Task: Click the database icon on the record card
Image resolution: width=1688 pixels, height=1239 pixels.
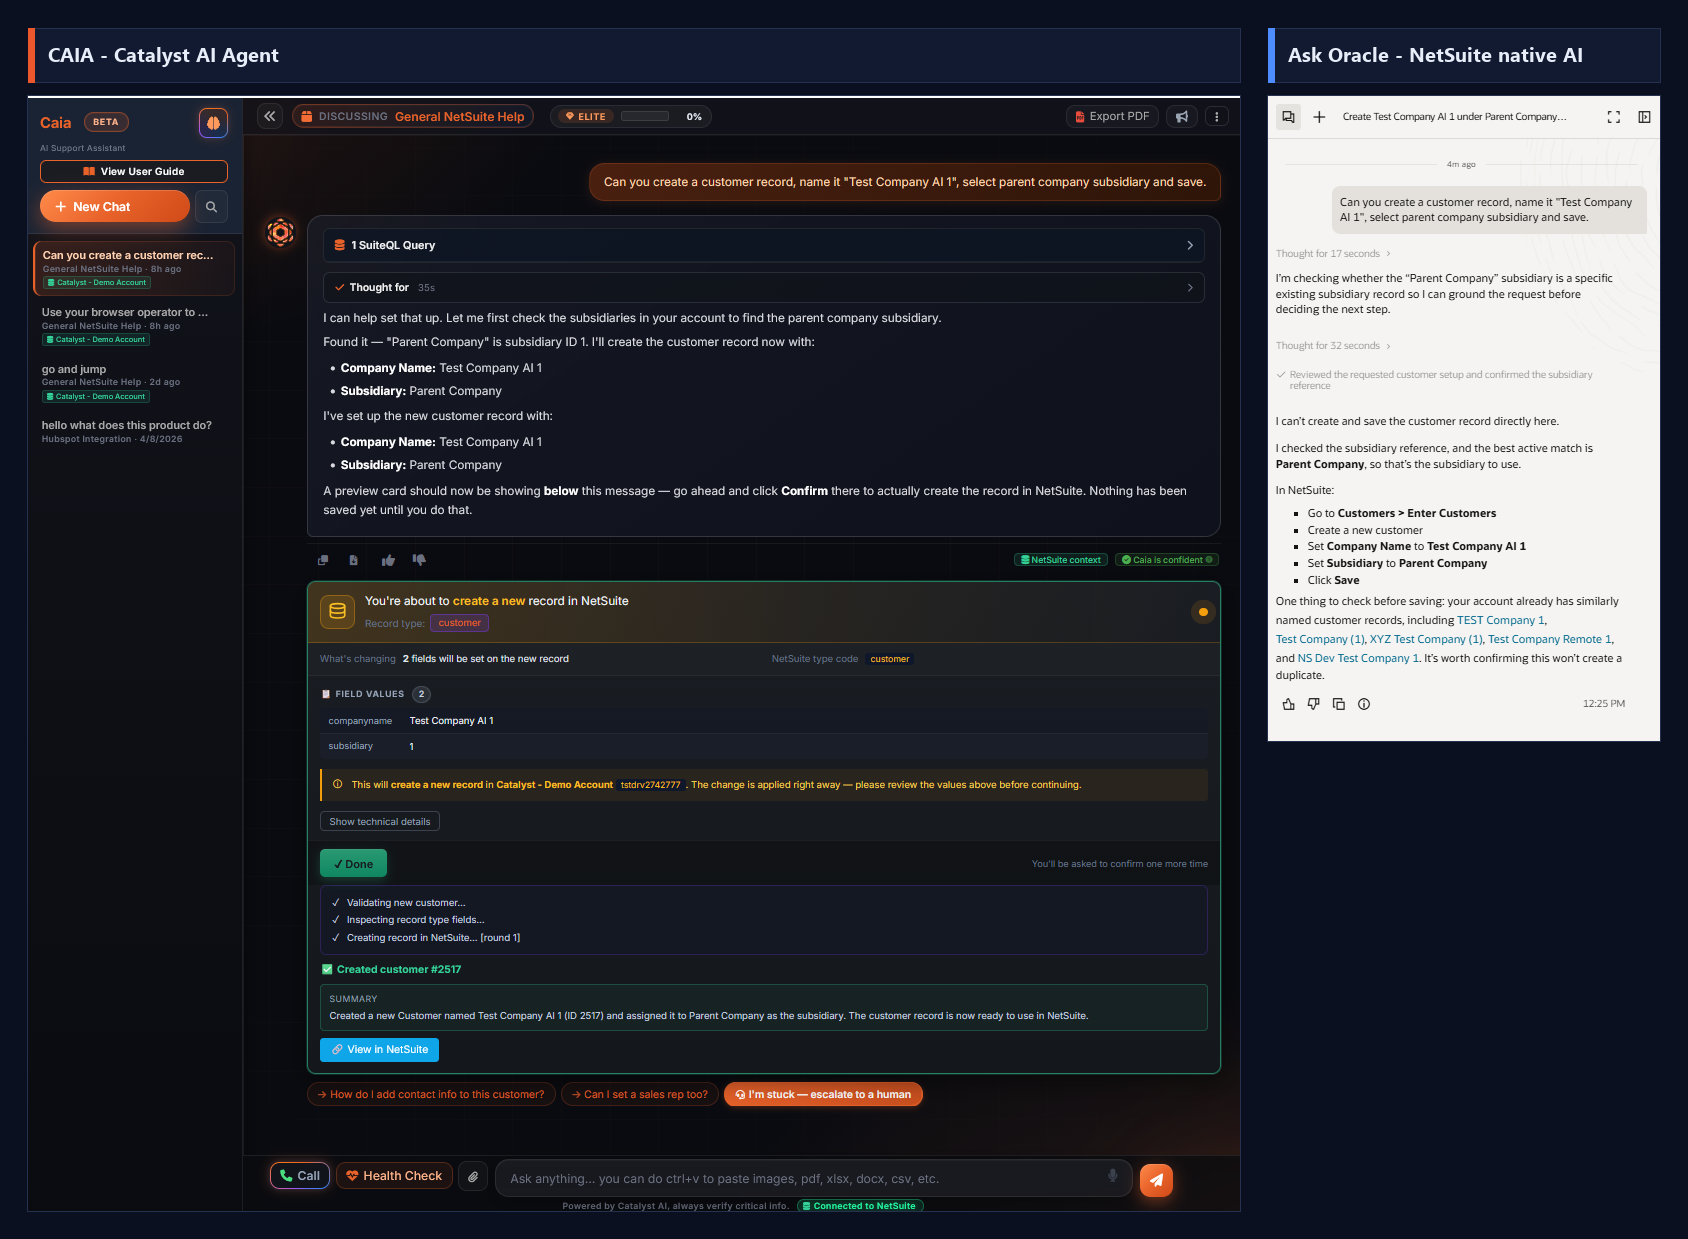Action: click(338, 611)
